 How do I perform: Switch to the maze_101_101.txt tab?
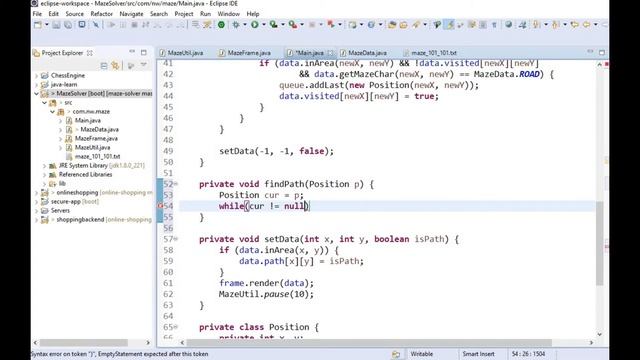point(430,53)
